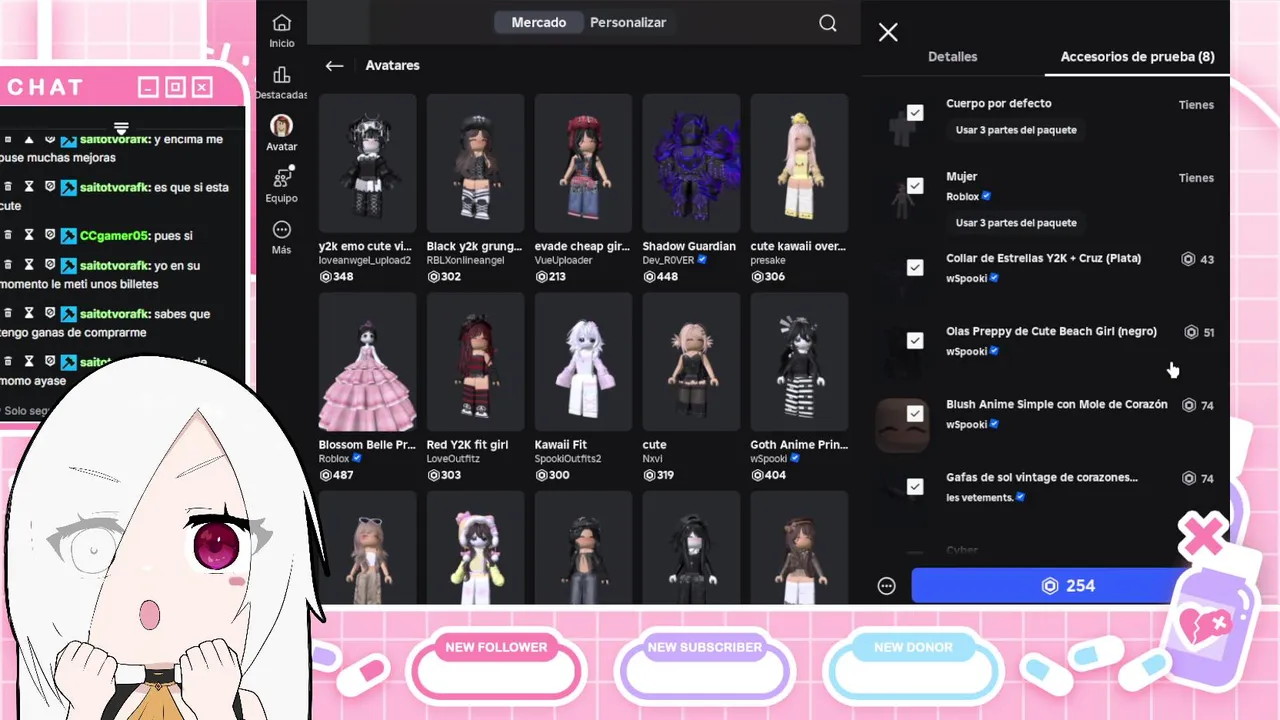Click LoveOutfitz creator name
Screen dimensions: 1280x720
pyautogui.click(x=454, y=459)
